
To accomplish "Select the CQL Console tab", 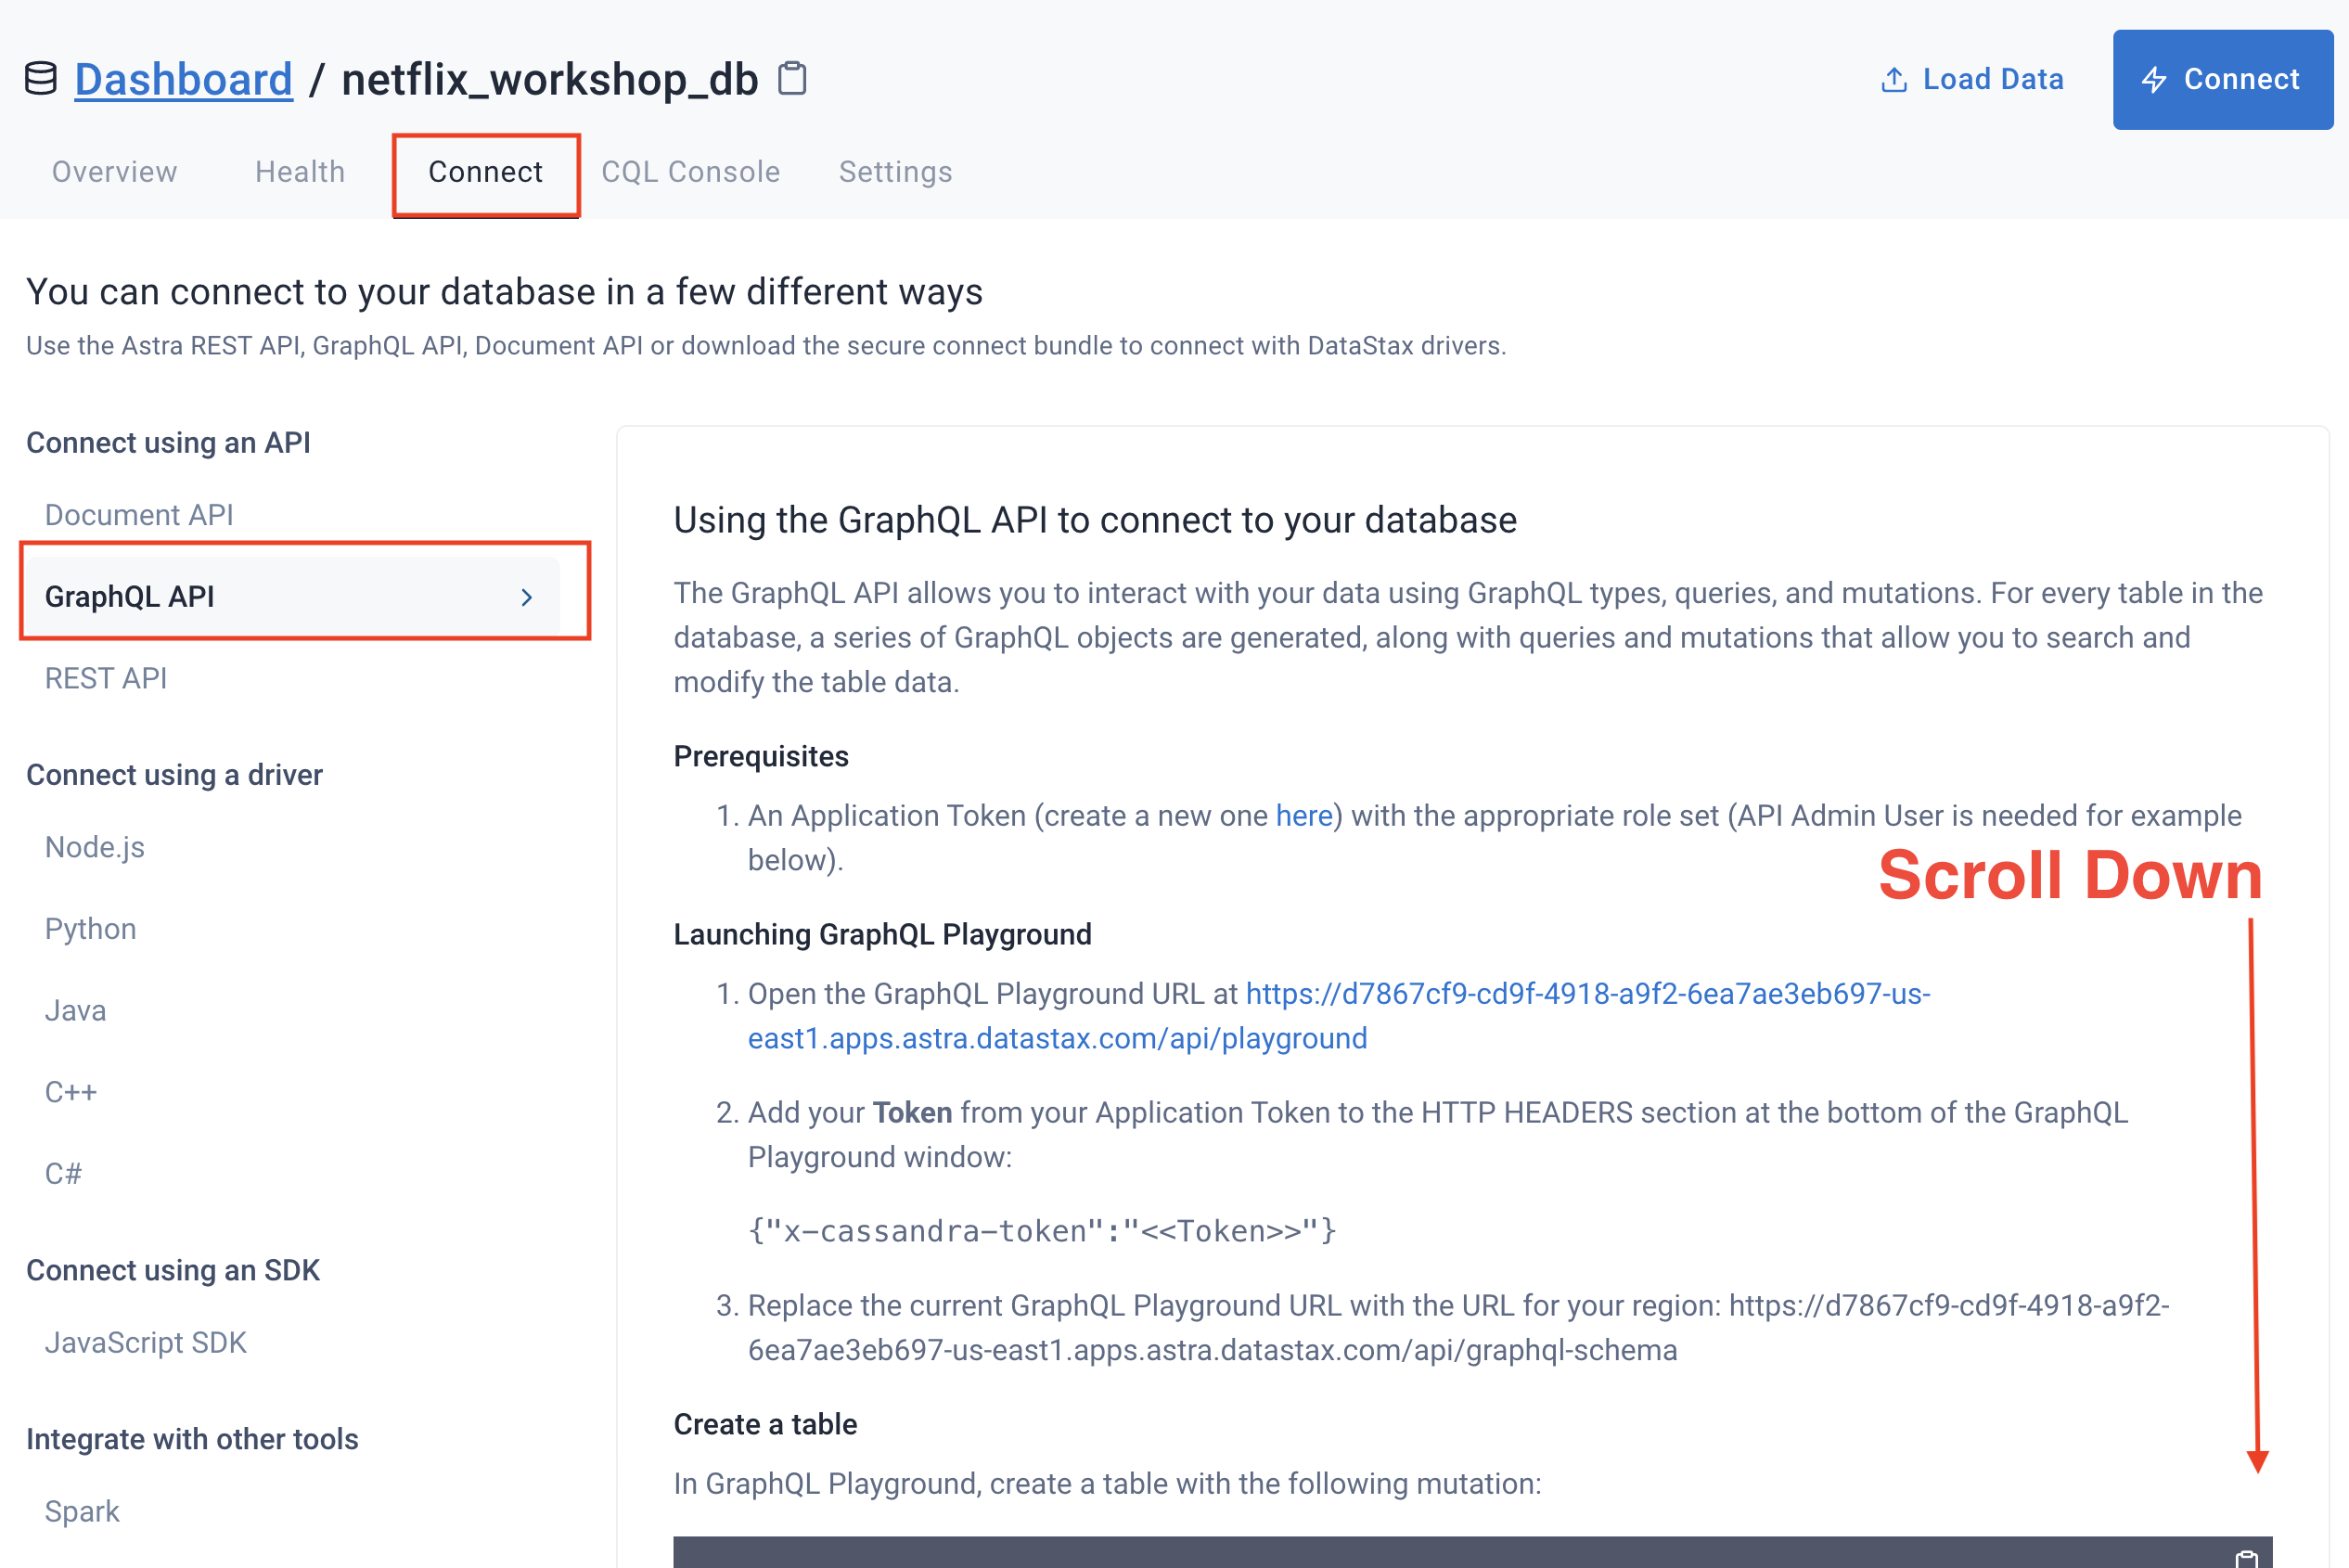I will [x=689, y=172].
